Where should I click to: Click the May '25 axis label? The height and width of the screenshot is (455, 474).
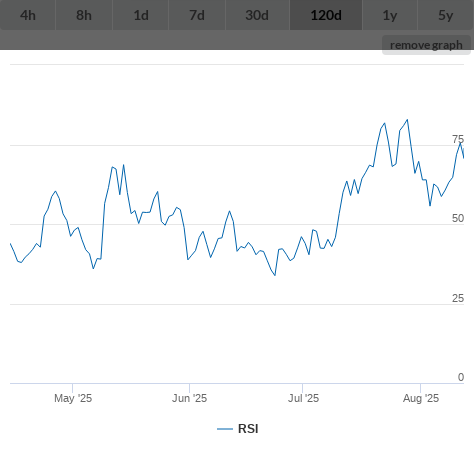pos(73,398)
